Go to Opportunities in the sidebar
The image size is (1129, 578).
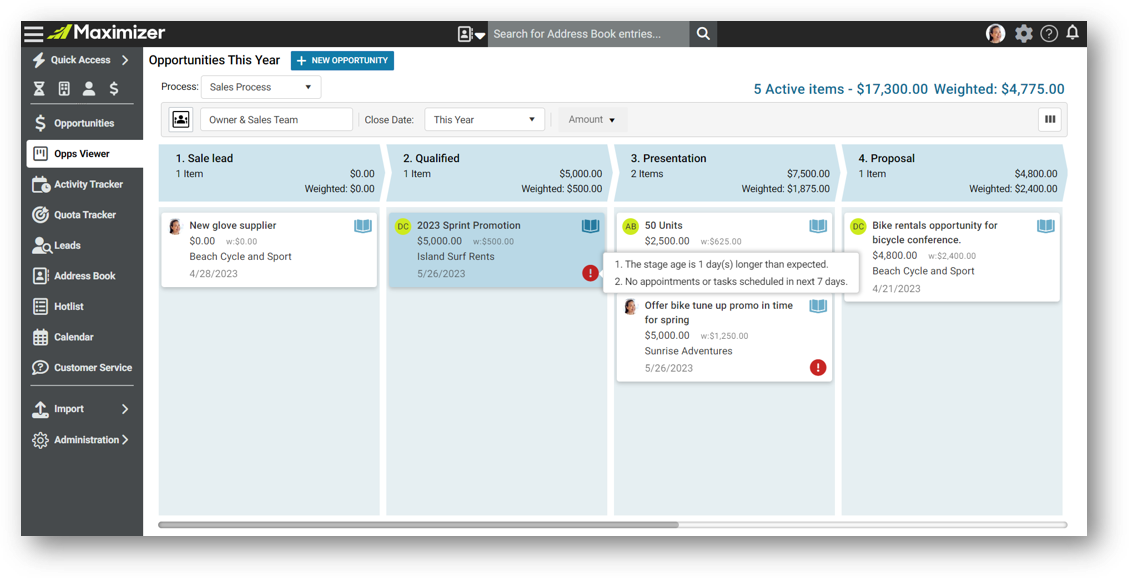point(83,123)
